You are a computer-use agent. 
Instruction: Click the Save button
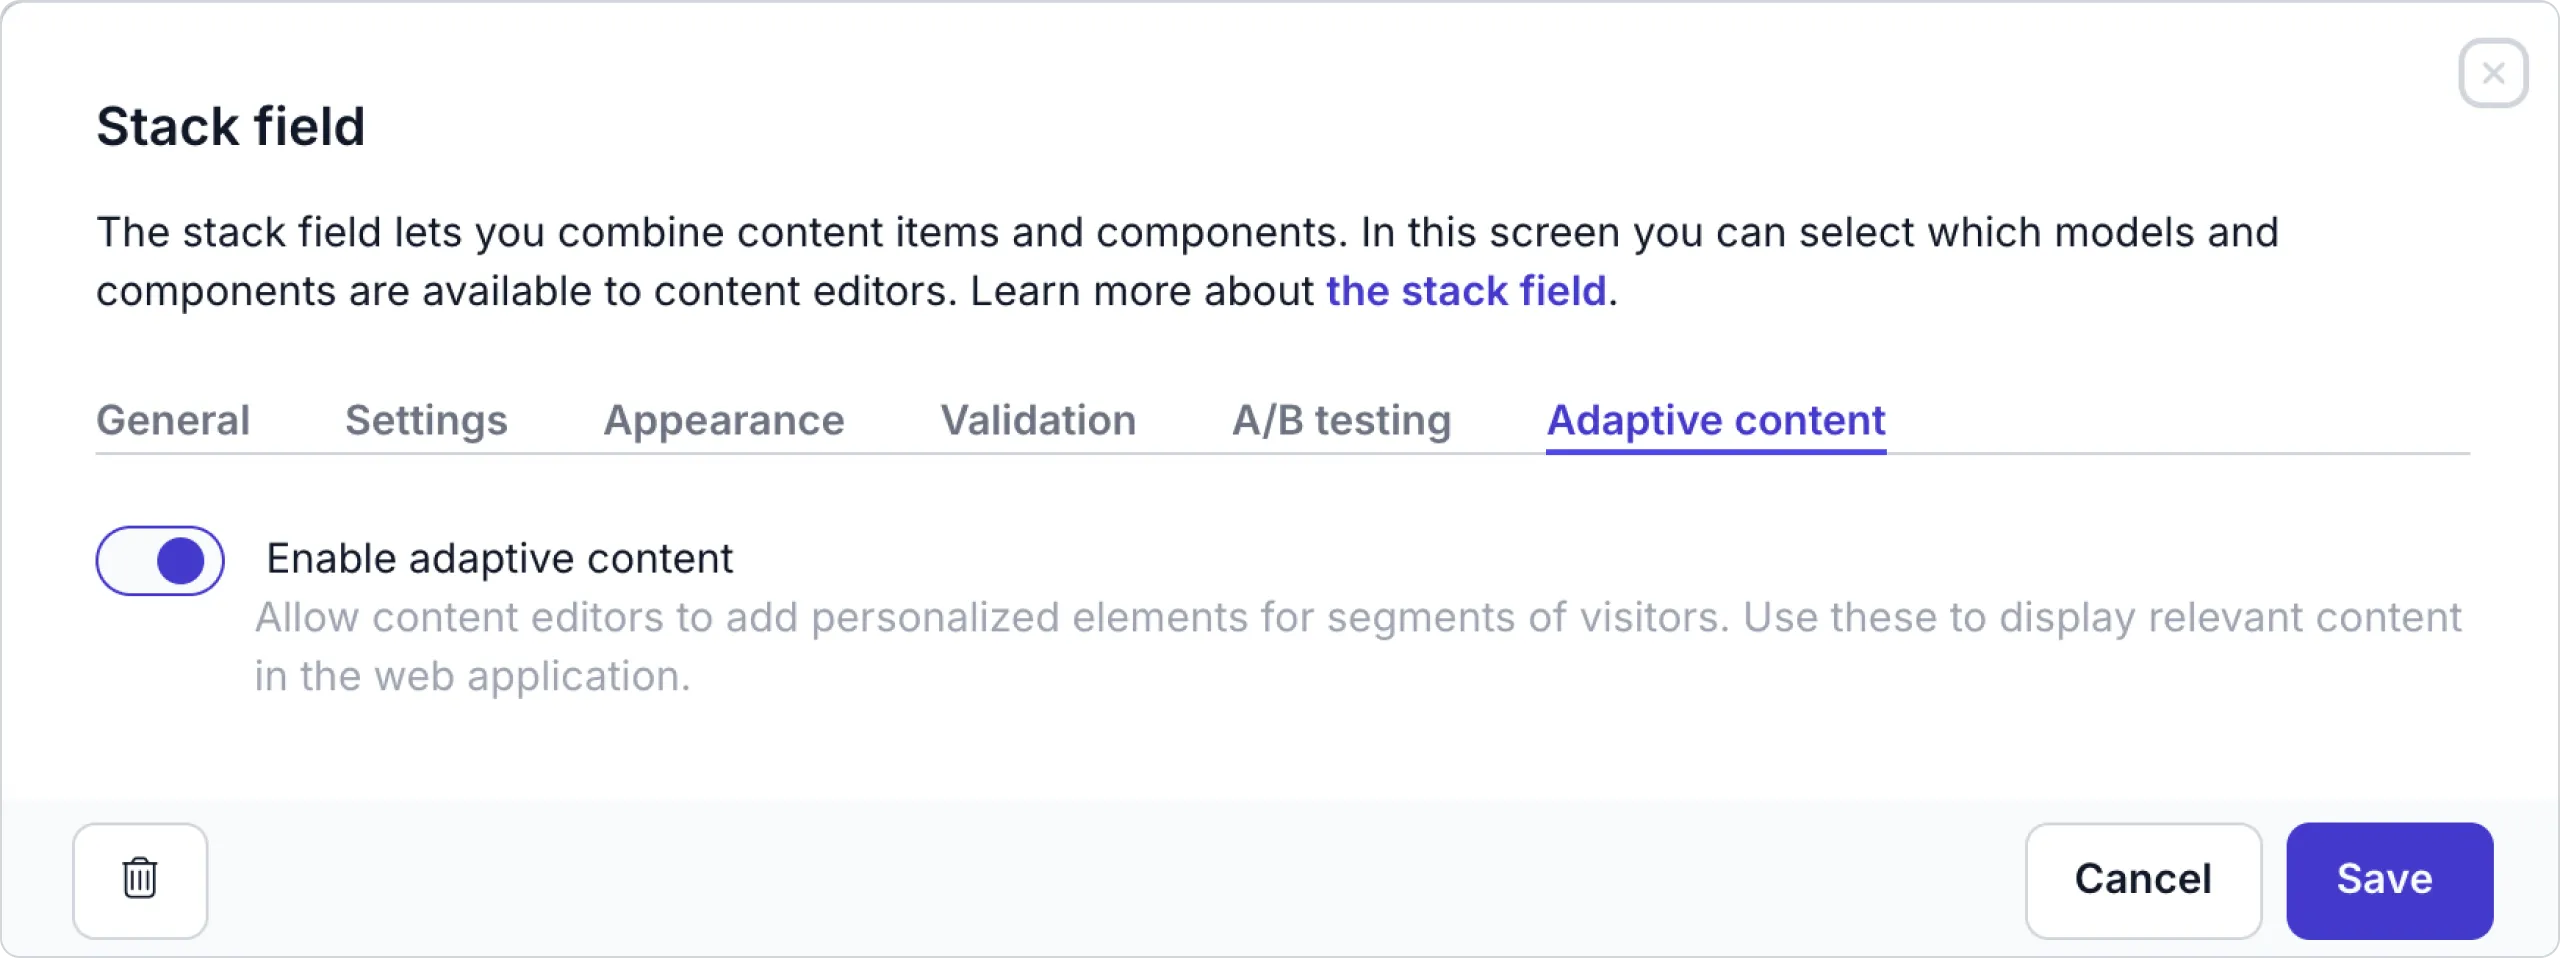point(2389,880)
